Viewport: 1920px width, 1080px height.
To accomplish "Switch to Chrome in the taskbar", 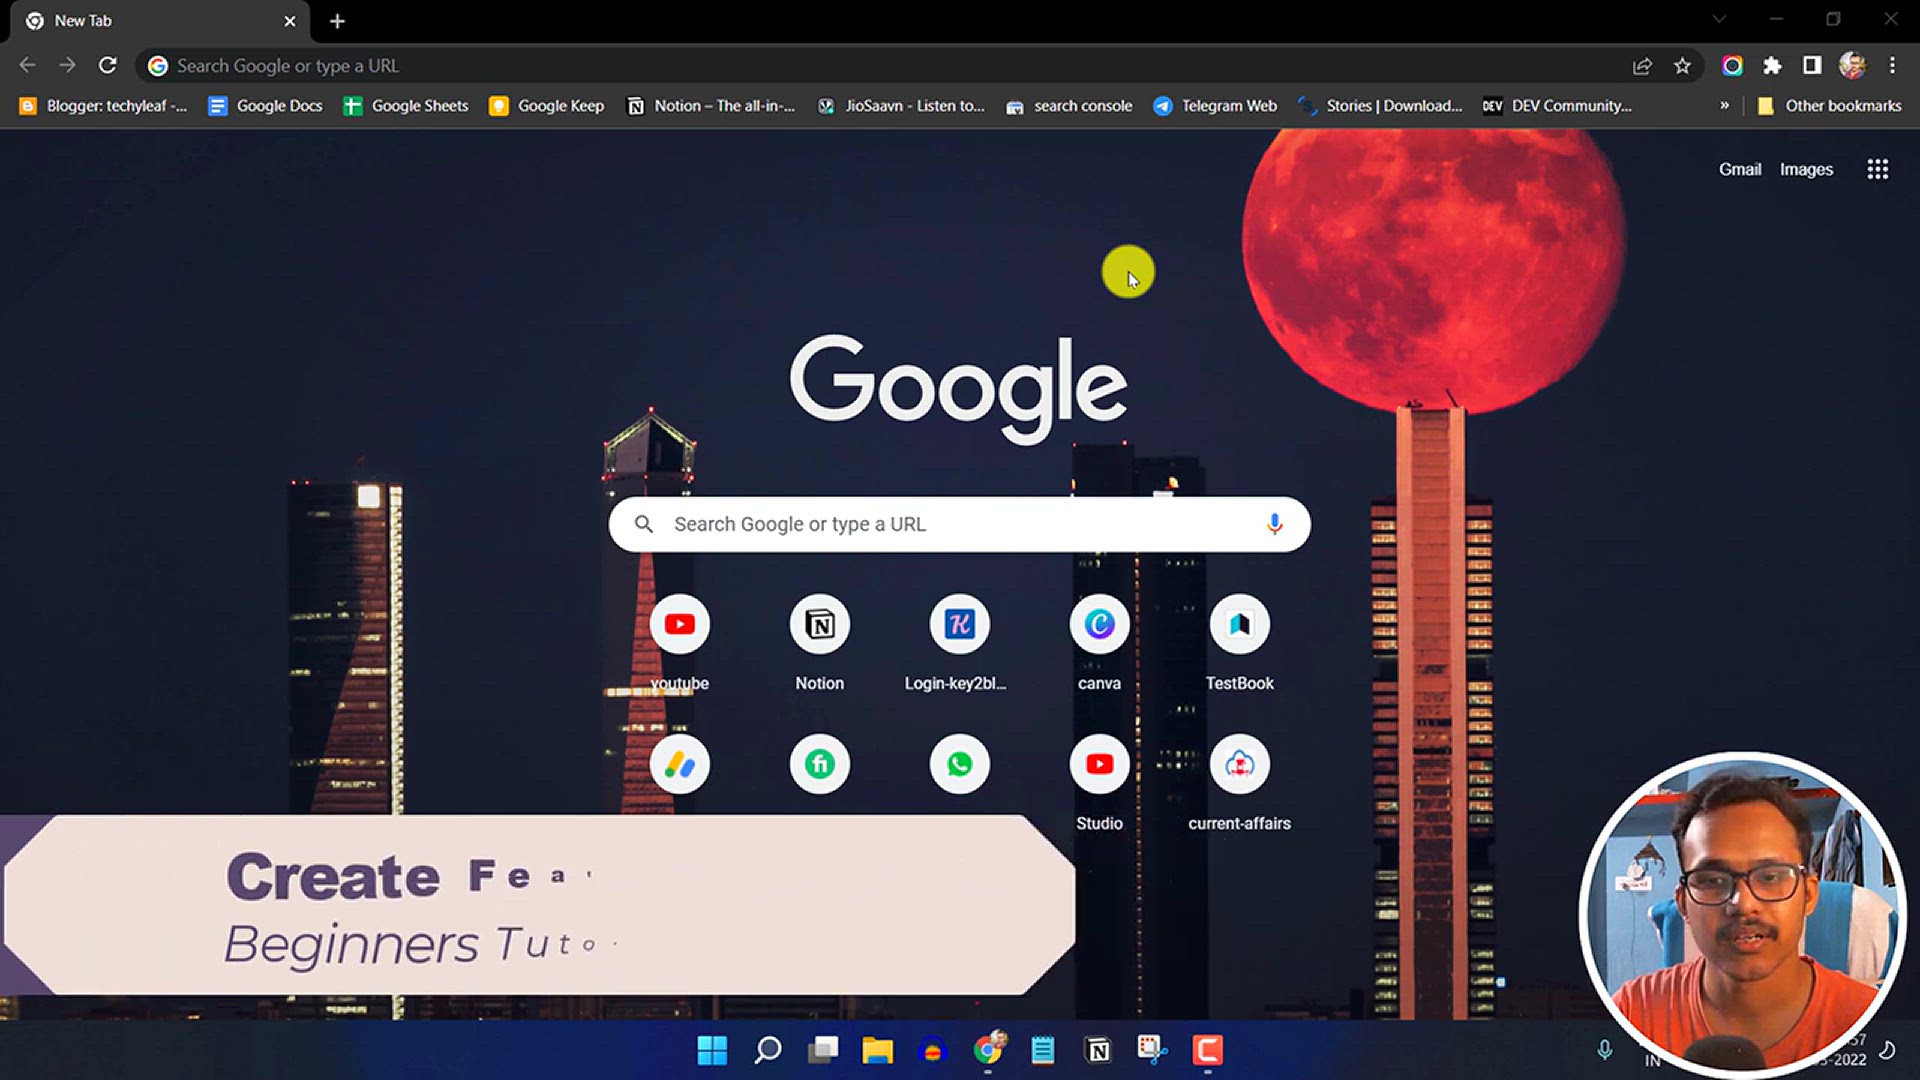I will 988,1048.
